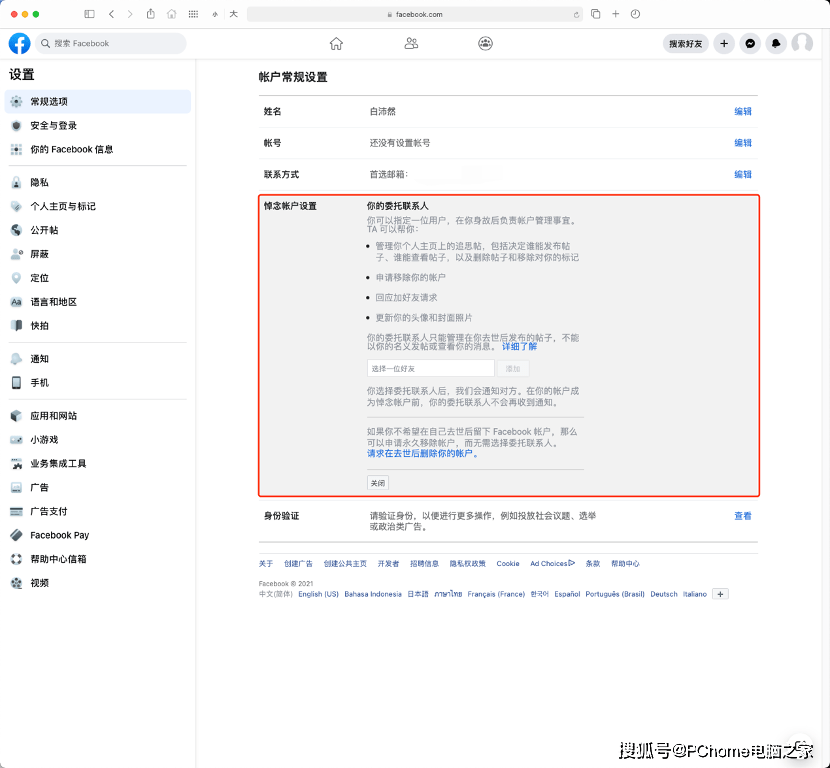This screenshot has height=768, width=830.
Task: Click the plus more languages button
Action: click(x=720, y=594)
